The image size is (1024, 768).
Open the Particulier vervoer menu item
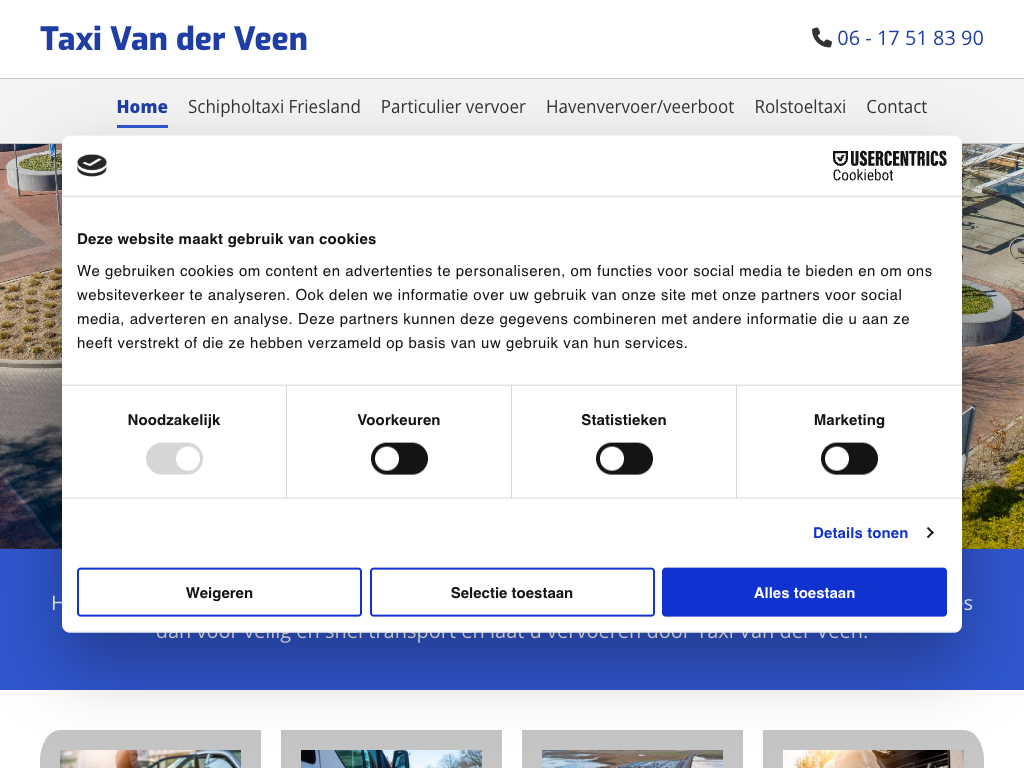453,107
